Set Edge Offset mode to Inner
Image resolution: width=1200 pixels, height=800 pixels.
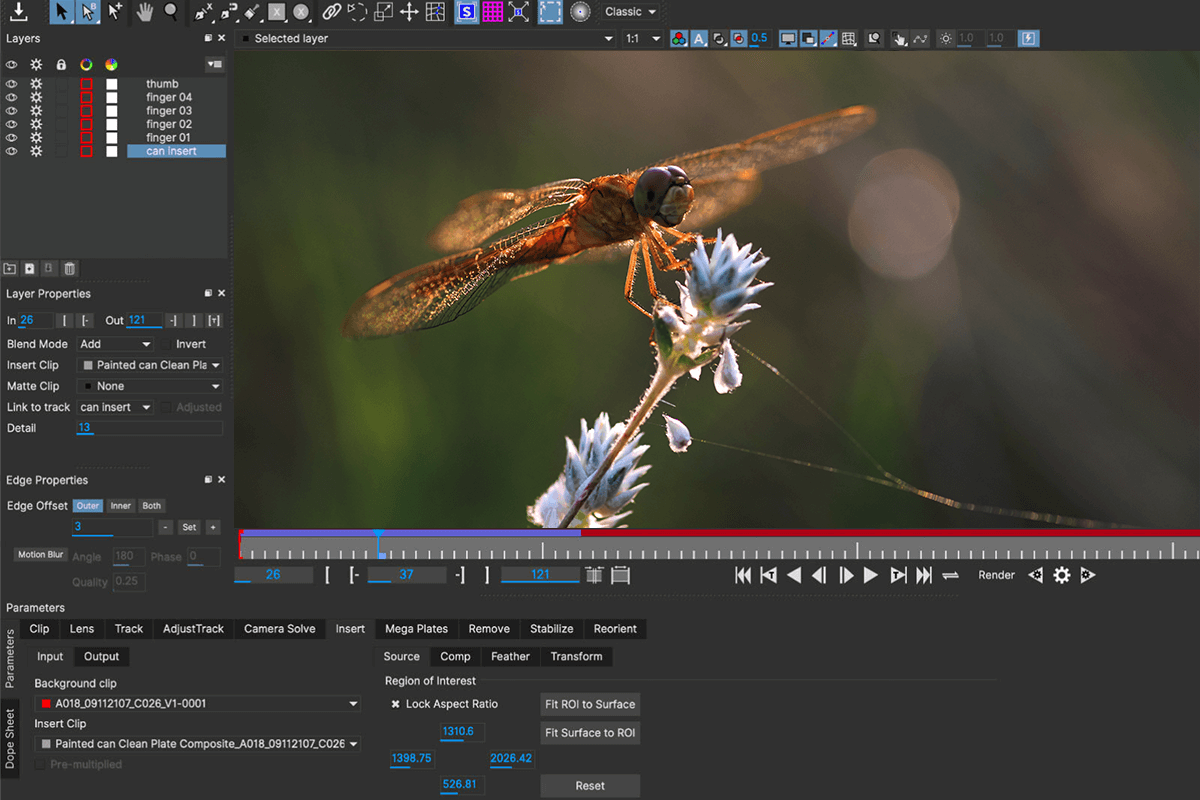pos(120,506)
